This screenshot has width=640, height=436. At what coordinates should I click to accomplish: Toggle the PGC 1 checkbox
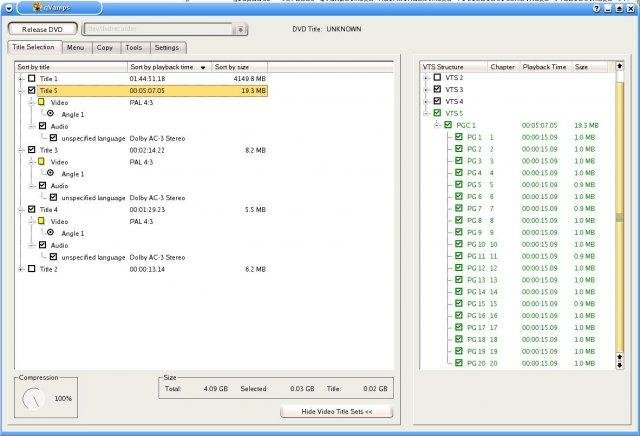pyautogui.click(x=448, y=125)
